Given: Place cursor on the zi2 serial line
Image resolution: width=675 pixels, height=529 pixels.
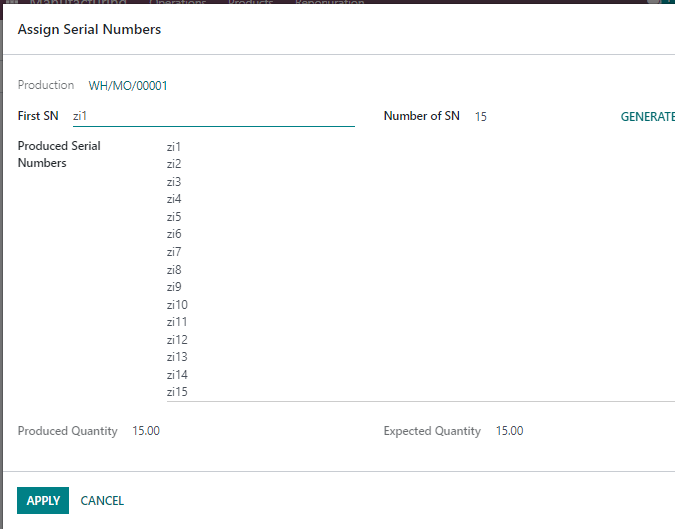Looking at the screenshot, I should click(174, 164).
